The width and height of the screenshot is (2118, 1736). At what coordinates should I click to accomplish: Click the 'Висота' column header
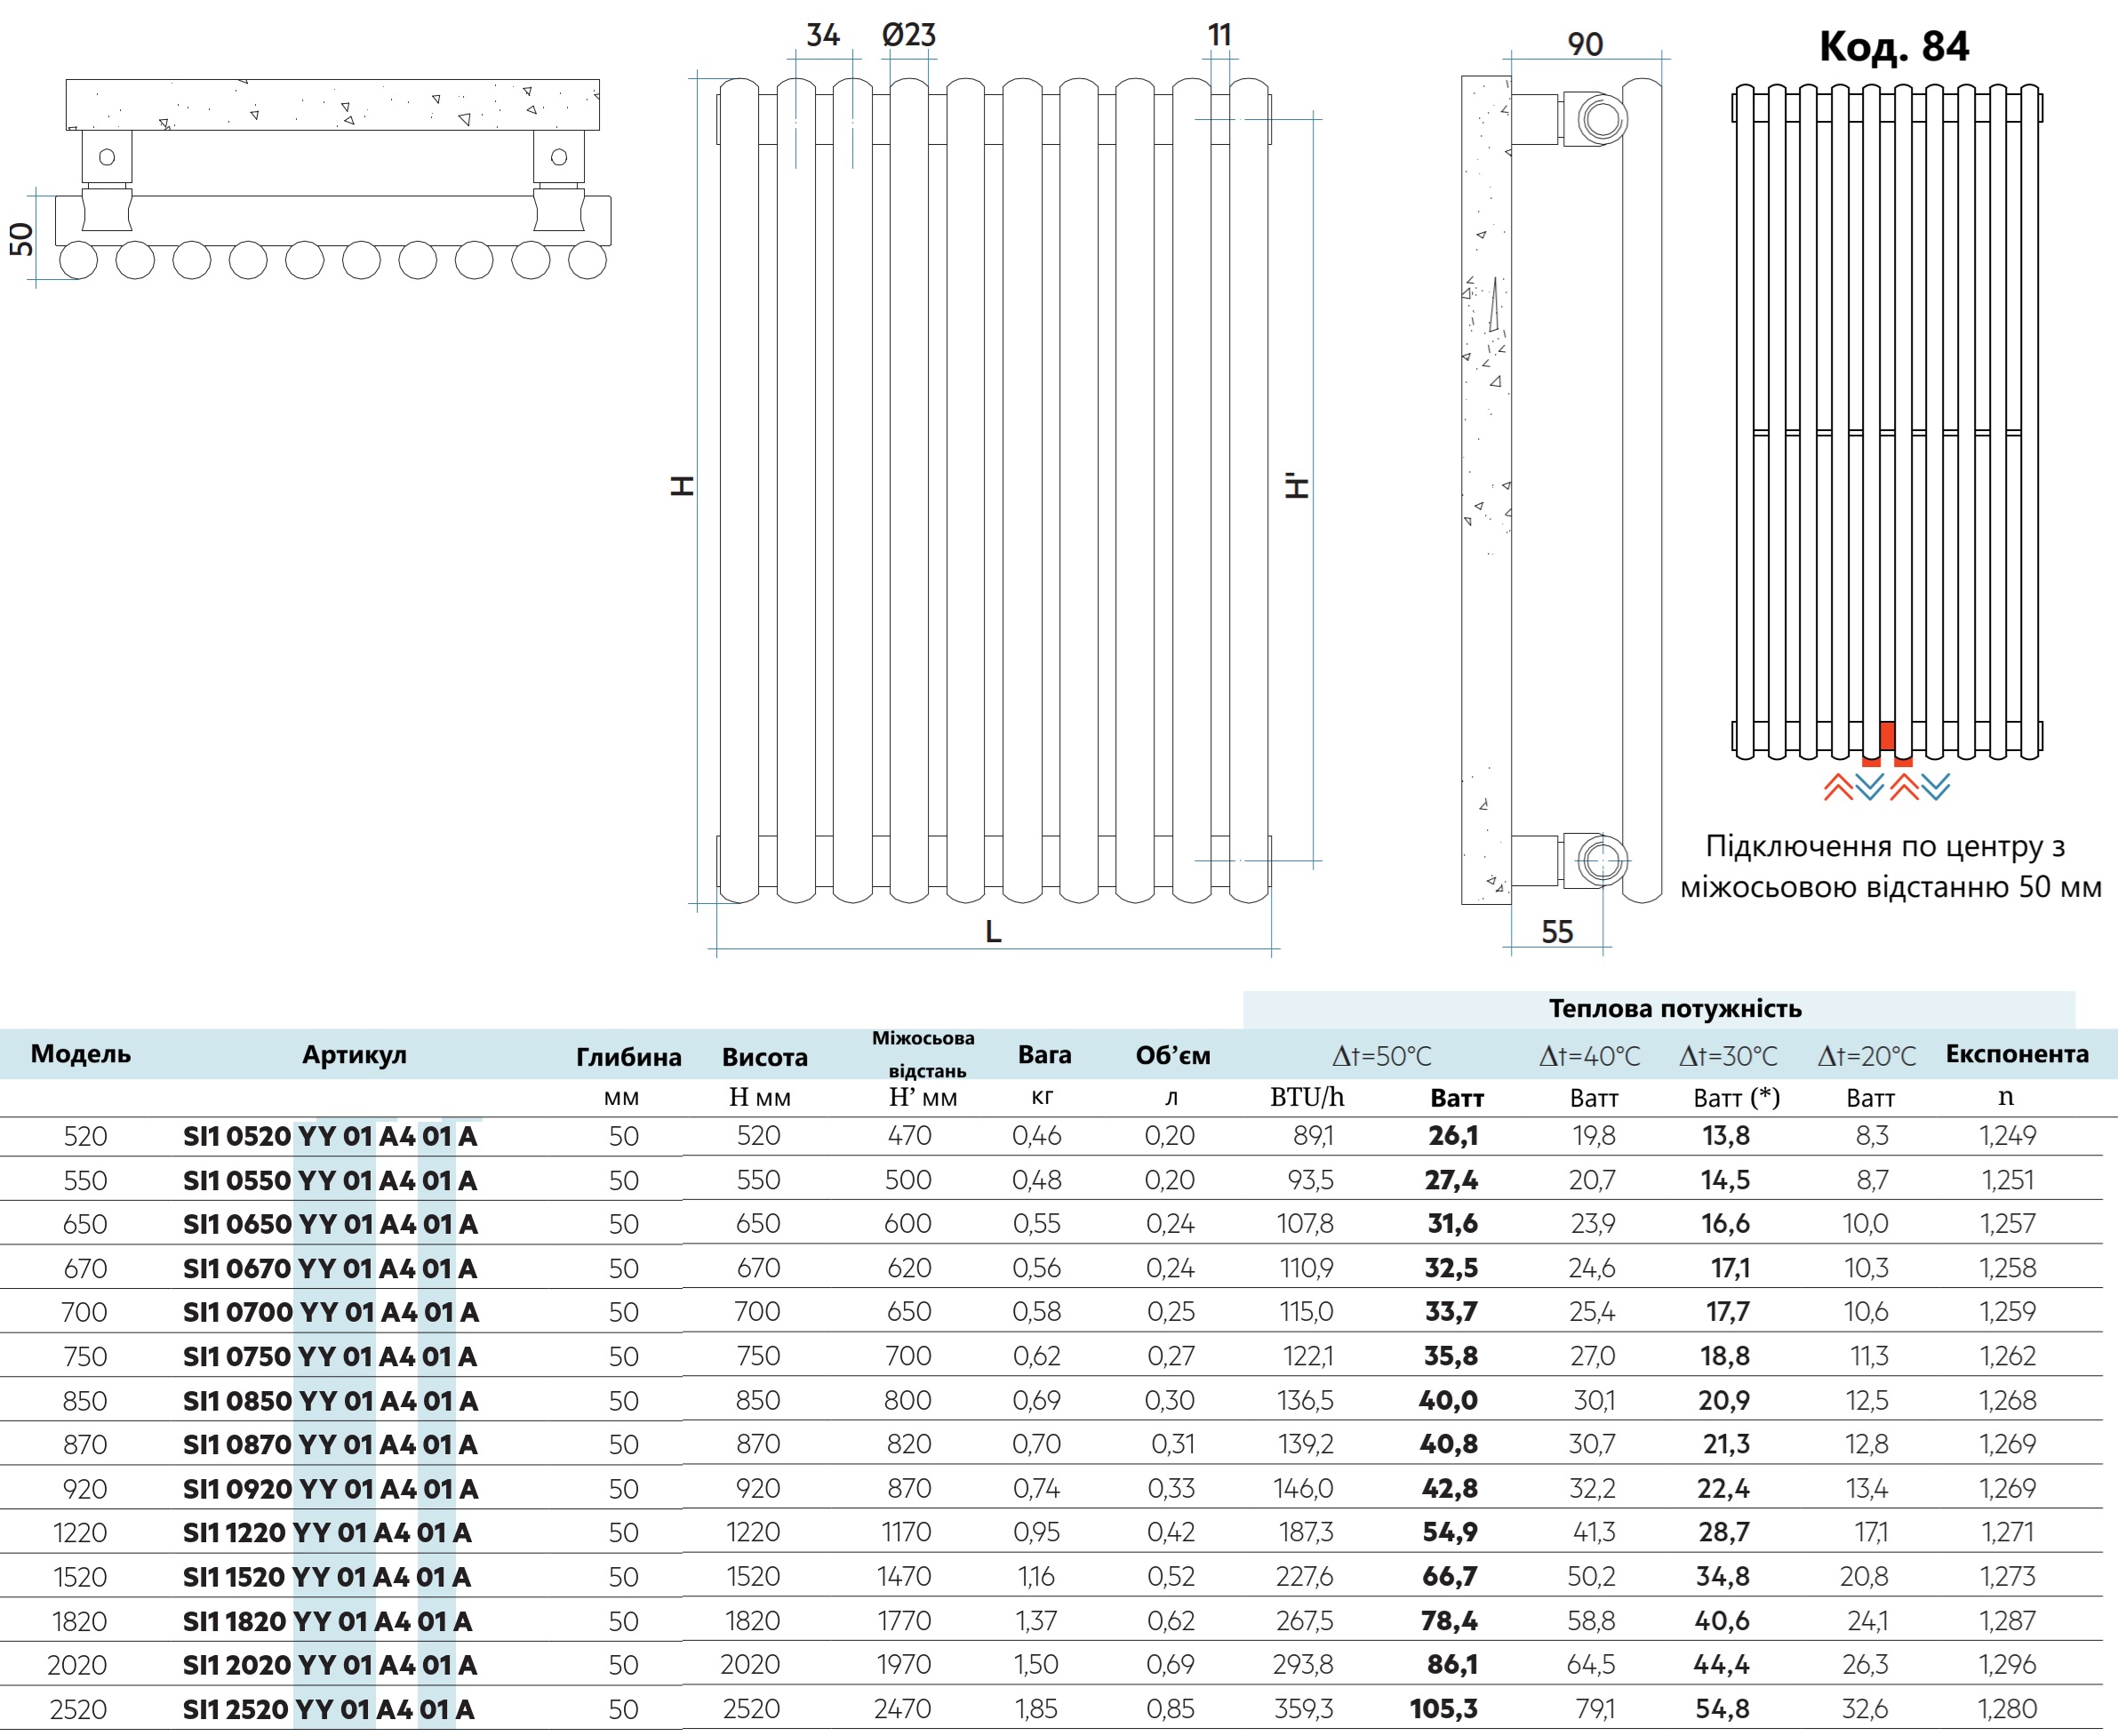pyautogui.click(x=764, y=1057)
